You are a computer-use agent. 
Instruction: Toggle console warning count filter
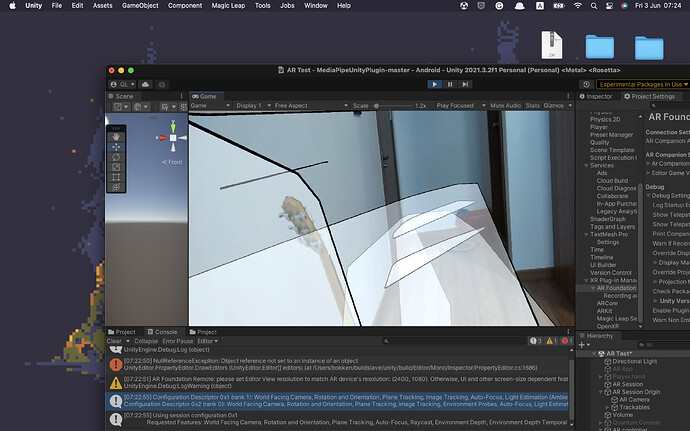click(551, 341)
